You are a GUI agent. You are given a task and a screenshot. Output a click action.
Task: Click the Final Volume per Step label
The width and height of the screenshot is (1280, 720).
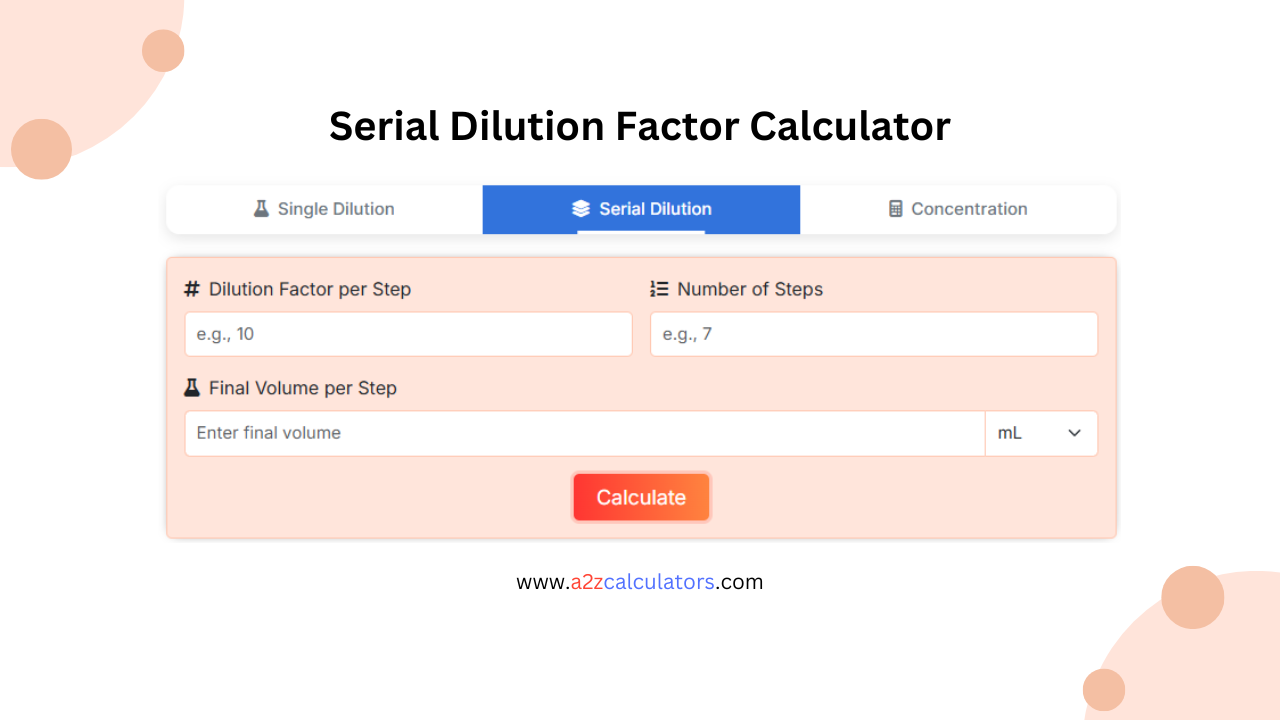(x=303, y=388)
